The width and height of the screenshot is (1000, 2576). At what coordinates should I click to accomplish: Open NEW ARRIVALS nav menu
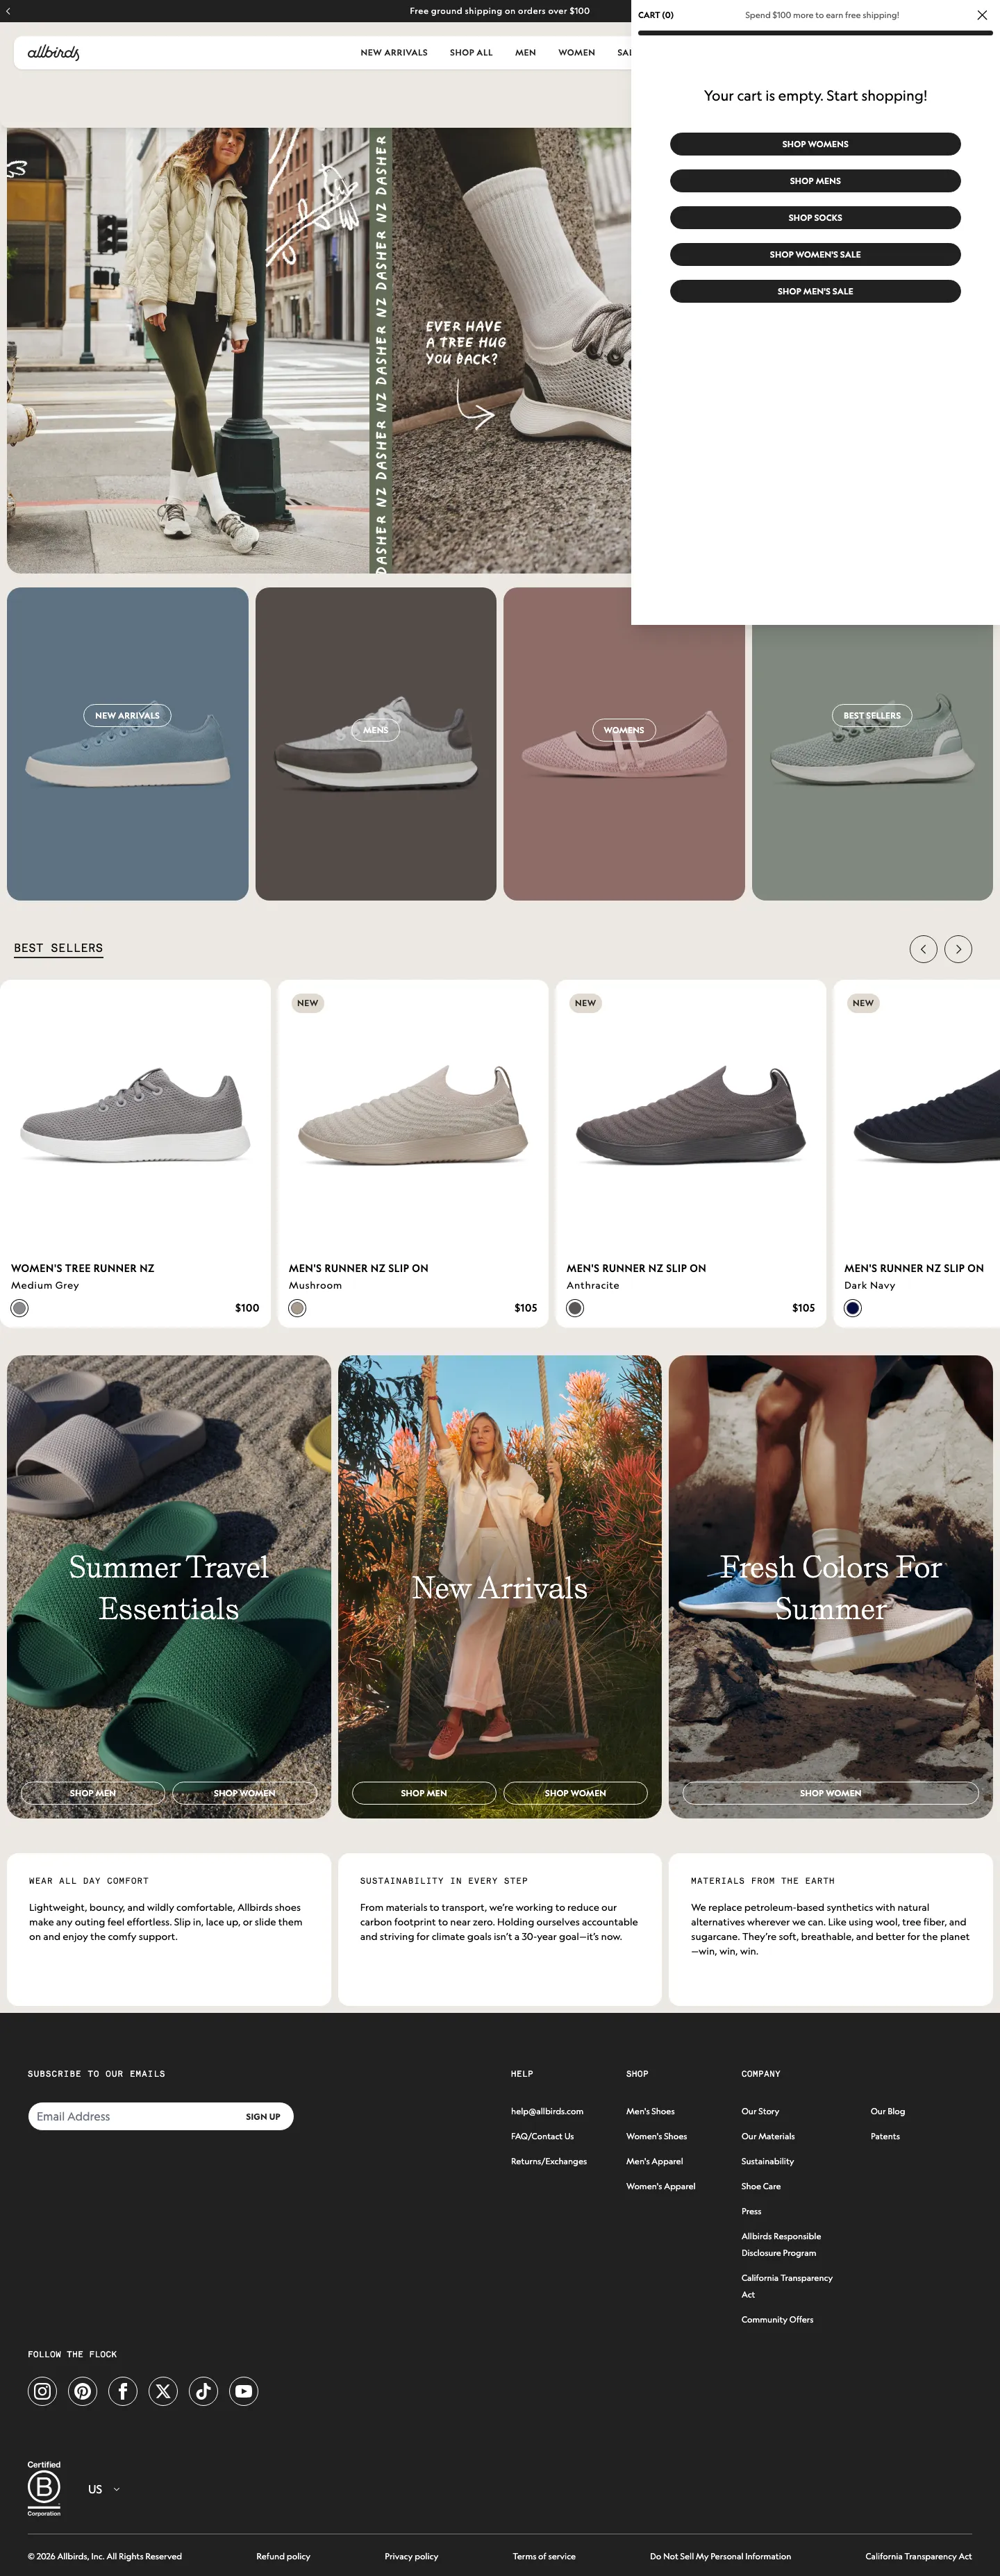point(394,53)
